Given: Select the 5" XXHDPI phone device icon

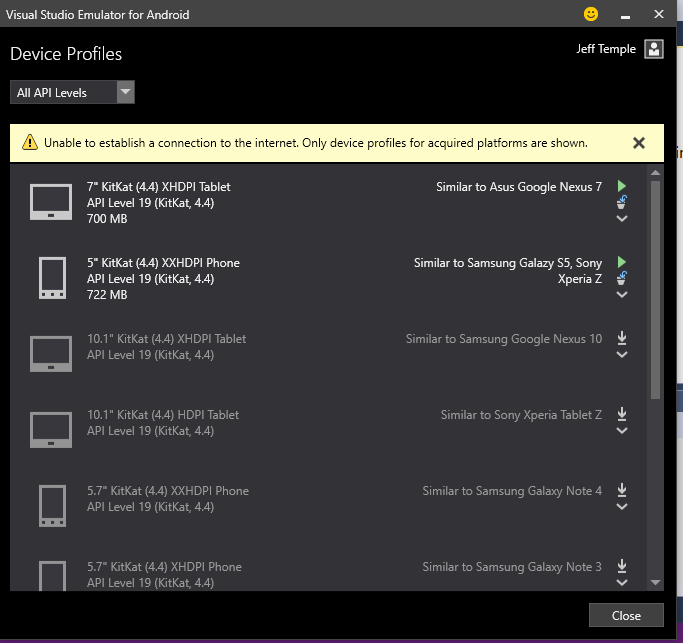Looking at the screenshot, I should tap(52, 278).
